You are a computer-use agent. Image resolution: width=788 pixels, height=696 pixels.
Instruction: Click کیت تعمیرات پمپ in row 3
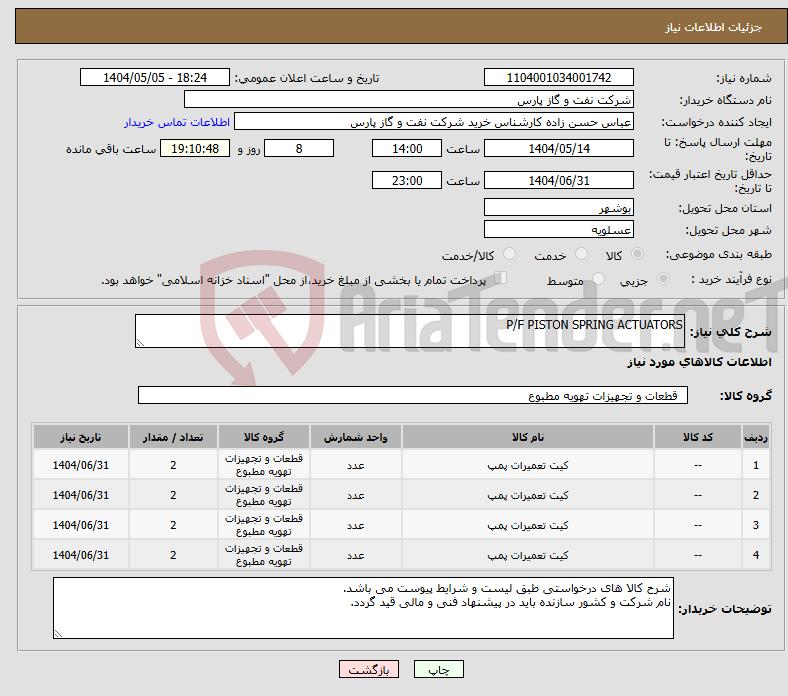click(528, 525)
